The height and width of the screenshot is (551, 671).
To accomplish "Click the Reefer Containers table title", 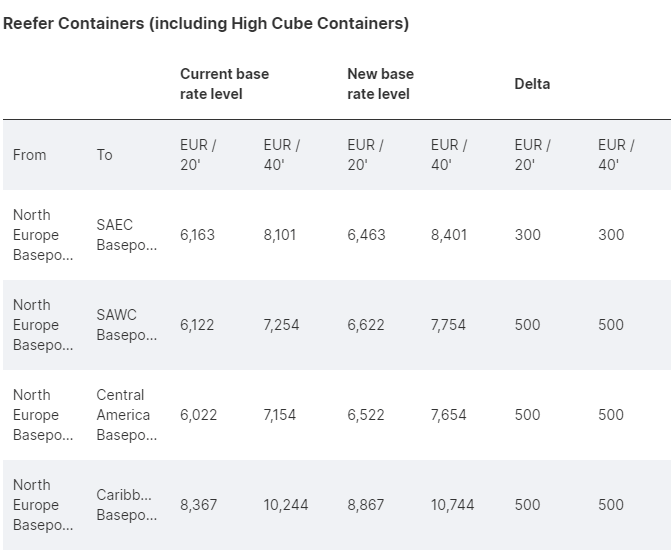I will (206, 24).
